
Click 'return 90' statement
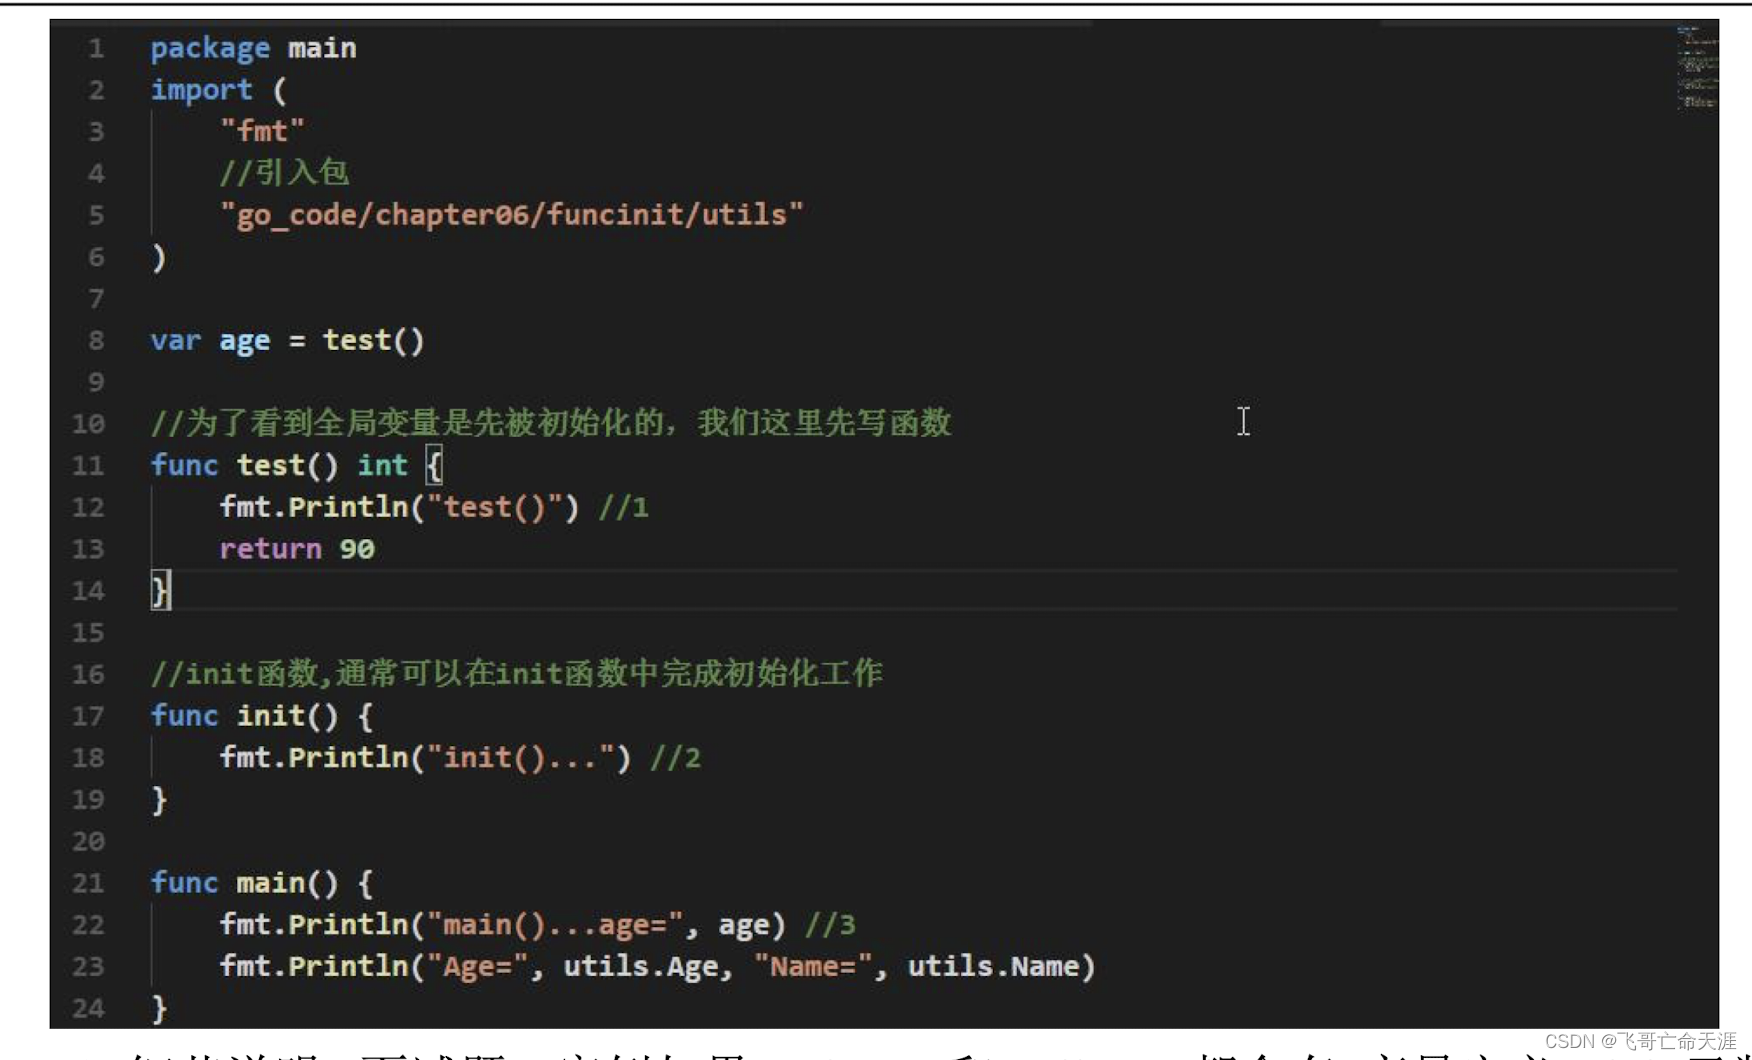[297, 549]
